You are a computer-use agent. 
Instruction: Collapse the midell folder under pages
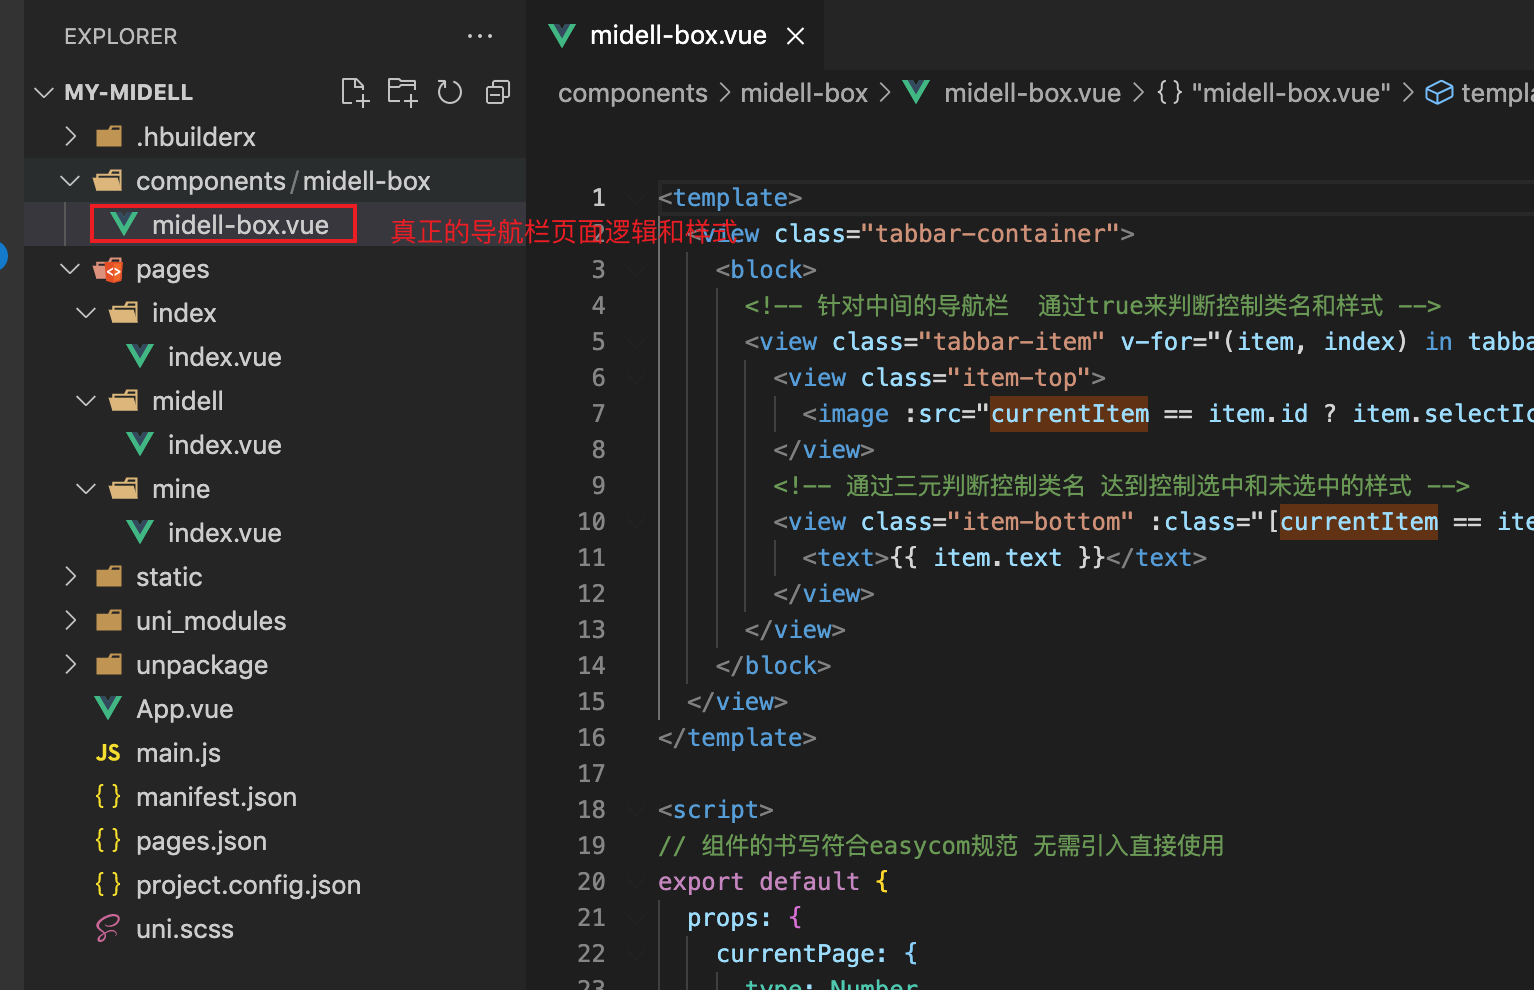(87, 400)
